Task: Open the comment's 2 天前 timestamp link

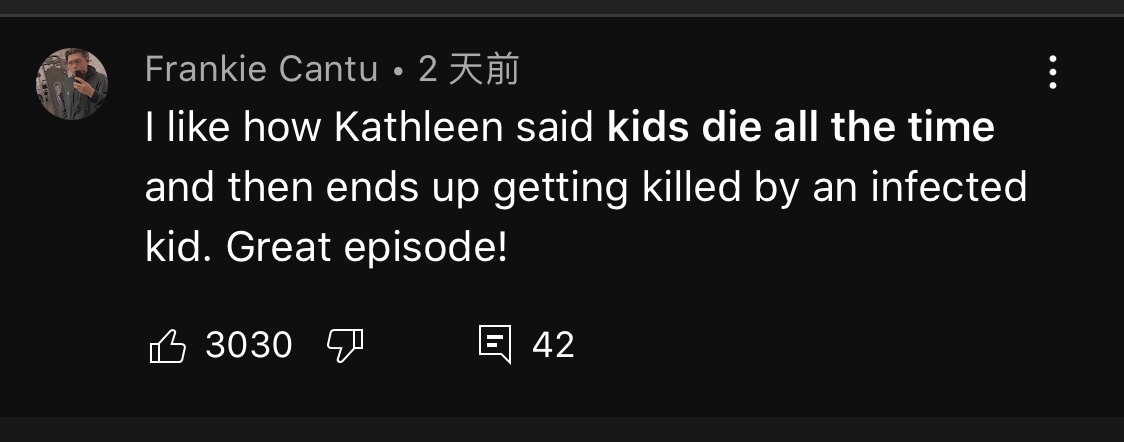Action: pyautogui.click(x=469, y=69)
